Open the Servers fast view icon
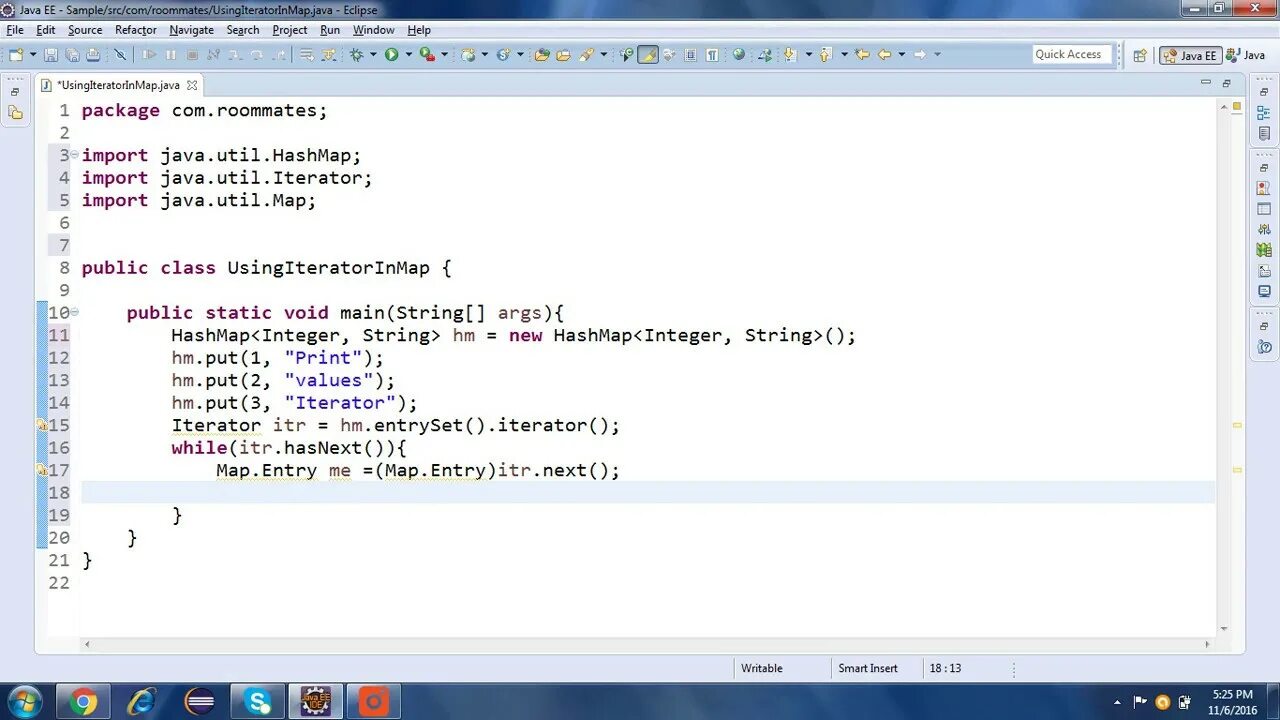Viewport: 1280px width, 720px height. [x=1264, y=230]
